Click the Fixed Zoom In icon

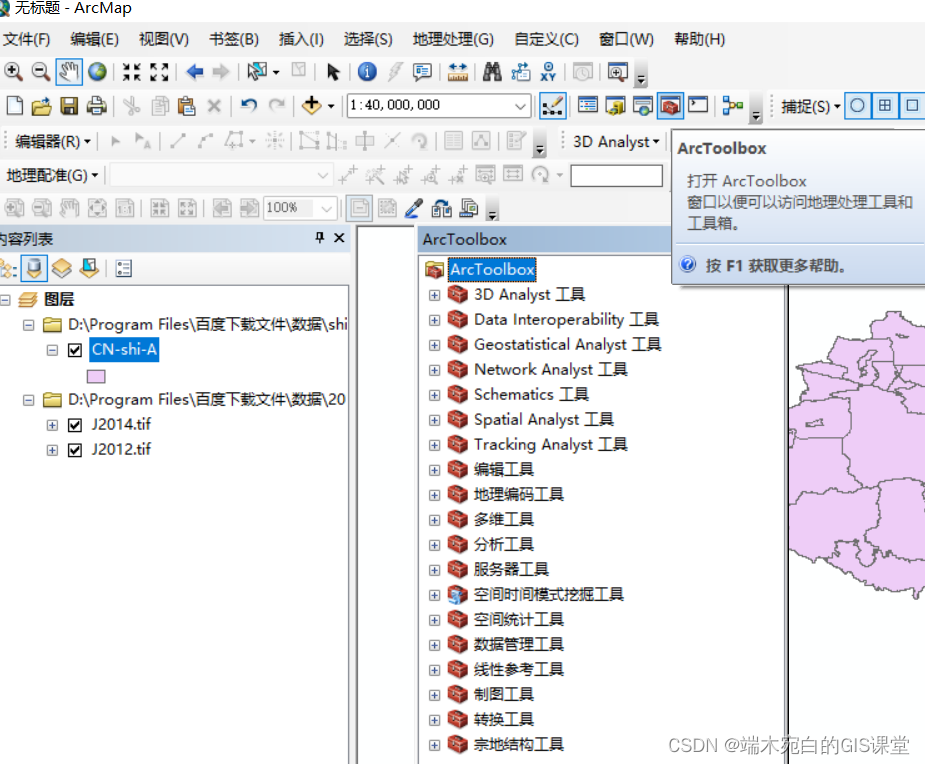pos(132,72)
